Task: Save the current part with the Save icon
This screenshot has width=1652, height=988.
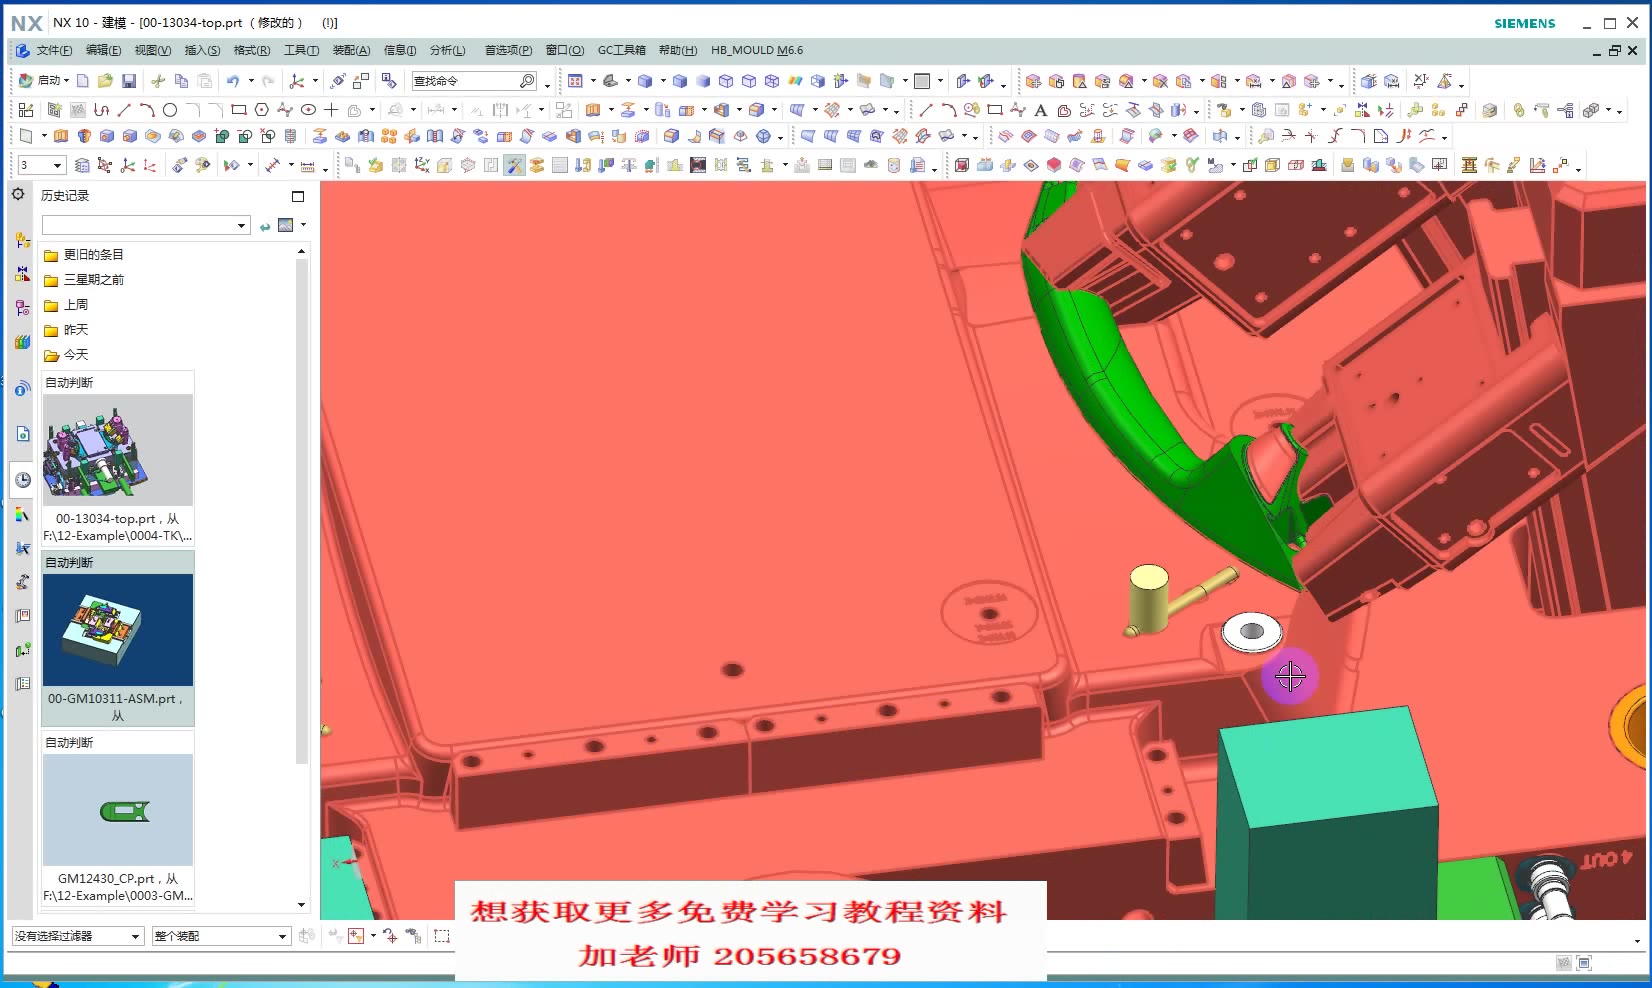Action: coord(130,81)
